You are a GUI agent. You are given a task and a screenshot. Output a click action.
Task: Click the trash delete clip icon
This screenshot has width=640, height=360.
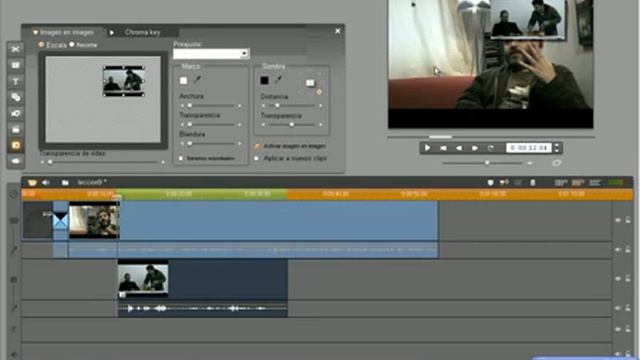point(533,182)
